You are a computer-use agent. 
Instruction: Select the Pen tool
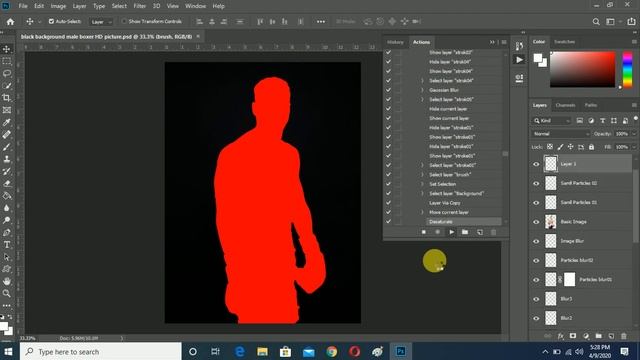[7, 233]
